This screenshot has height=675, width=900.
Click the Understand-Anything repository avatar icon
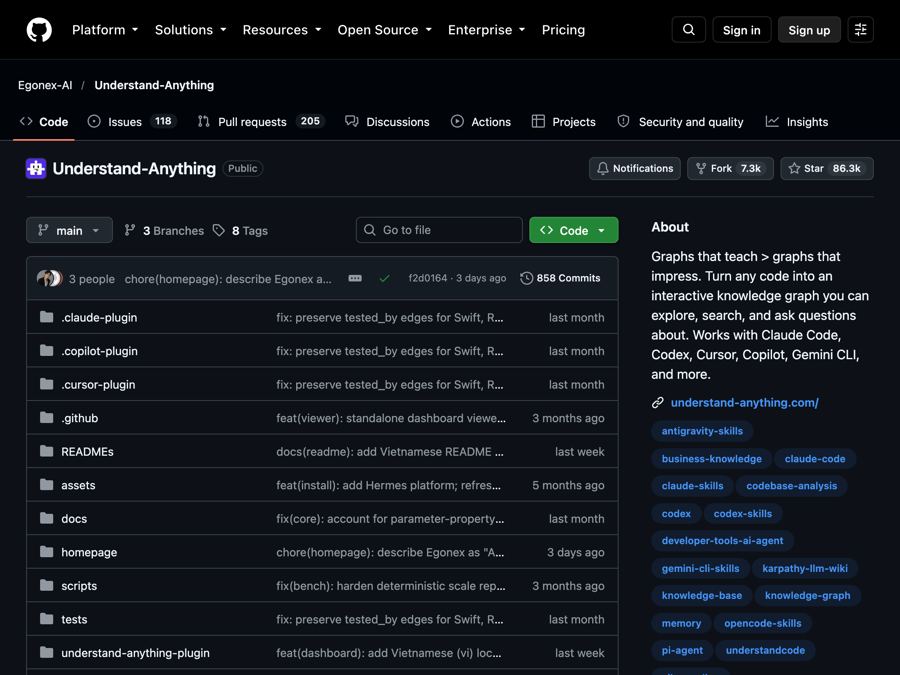click(36, 168)
